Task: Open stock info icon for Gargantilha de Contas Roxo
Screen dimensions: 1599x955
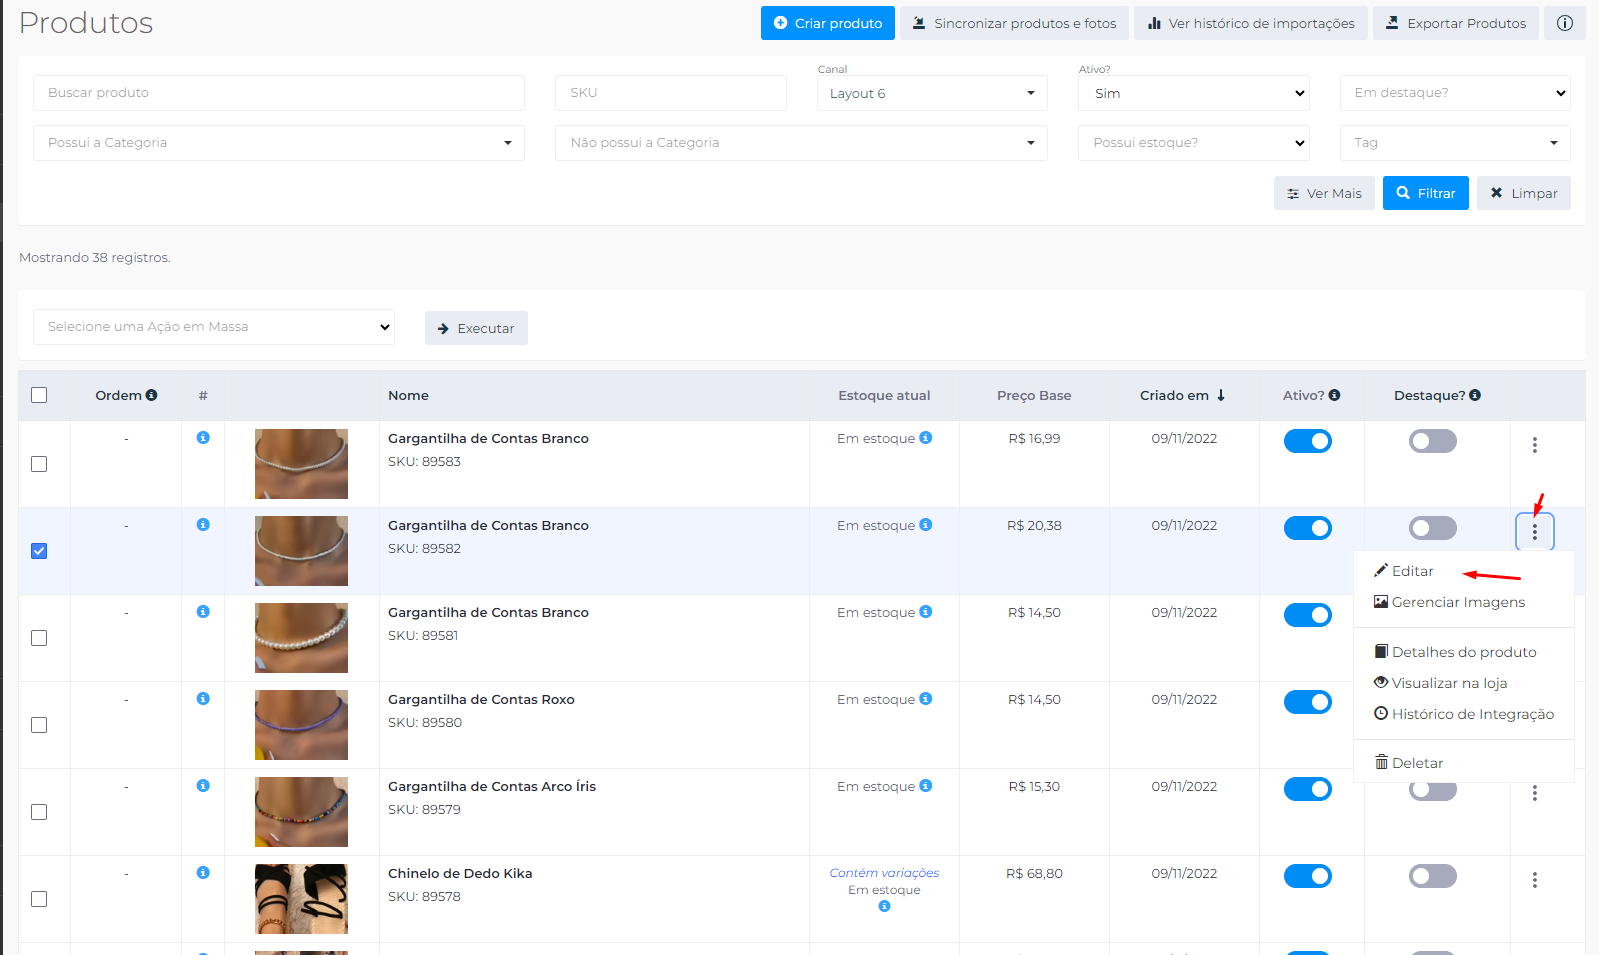Action: coord(926,698)
